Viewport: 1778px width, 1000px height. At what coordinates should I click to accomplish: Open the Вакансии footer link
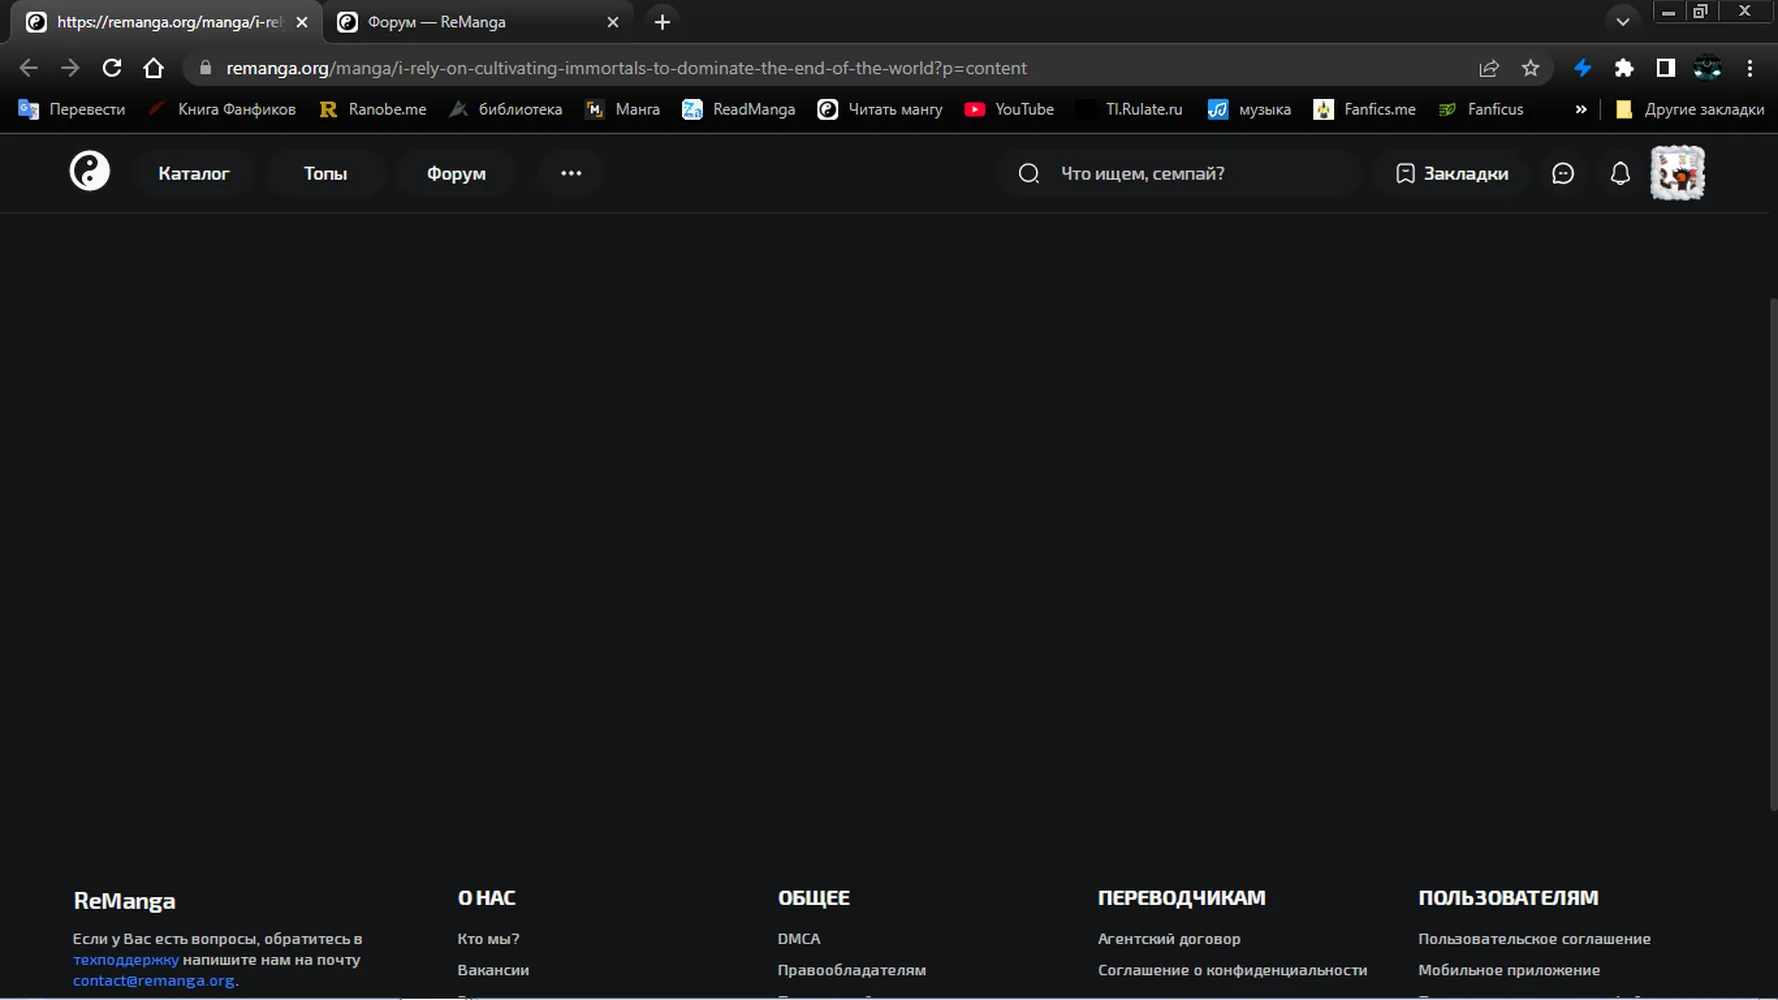pos(493,970)
